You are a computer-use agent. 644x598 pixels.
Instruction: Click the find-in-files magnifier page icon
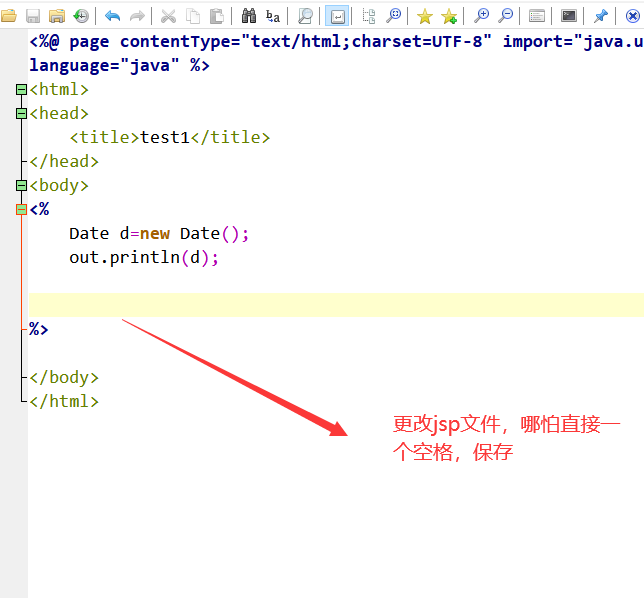[x=305, y=16]
